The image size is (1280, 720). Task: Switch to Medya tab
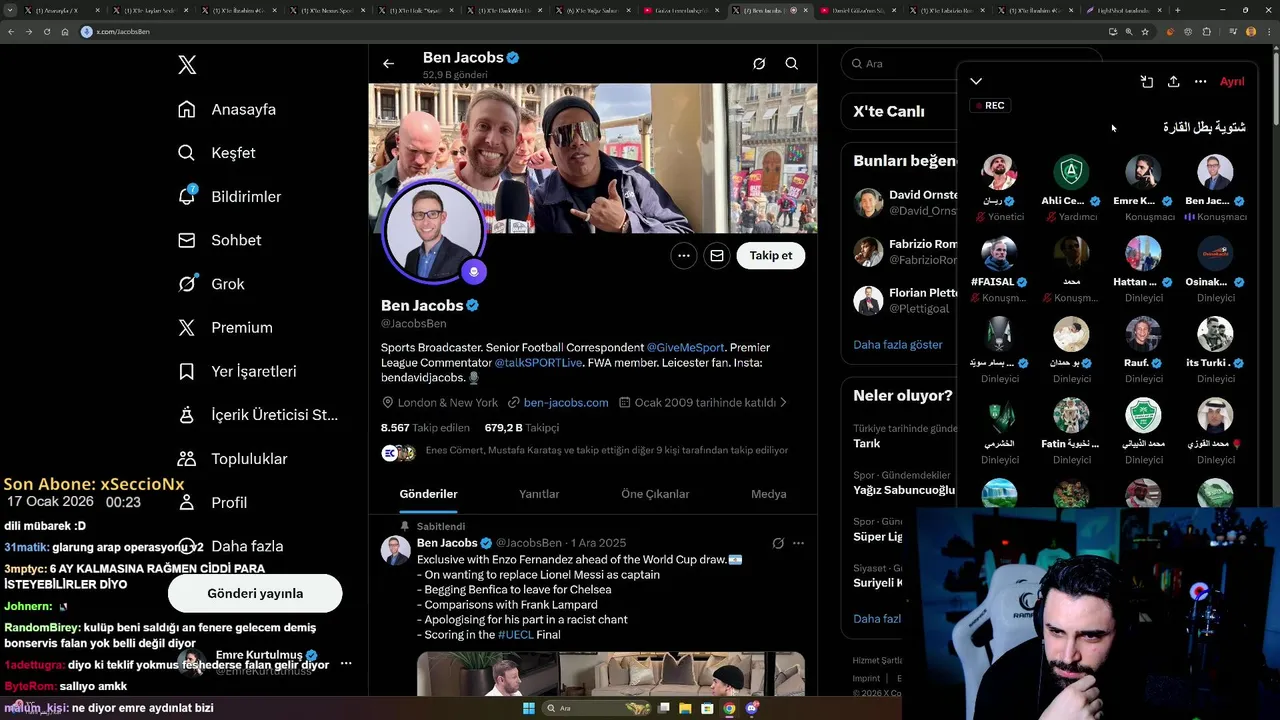click(768, 494)
